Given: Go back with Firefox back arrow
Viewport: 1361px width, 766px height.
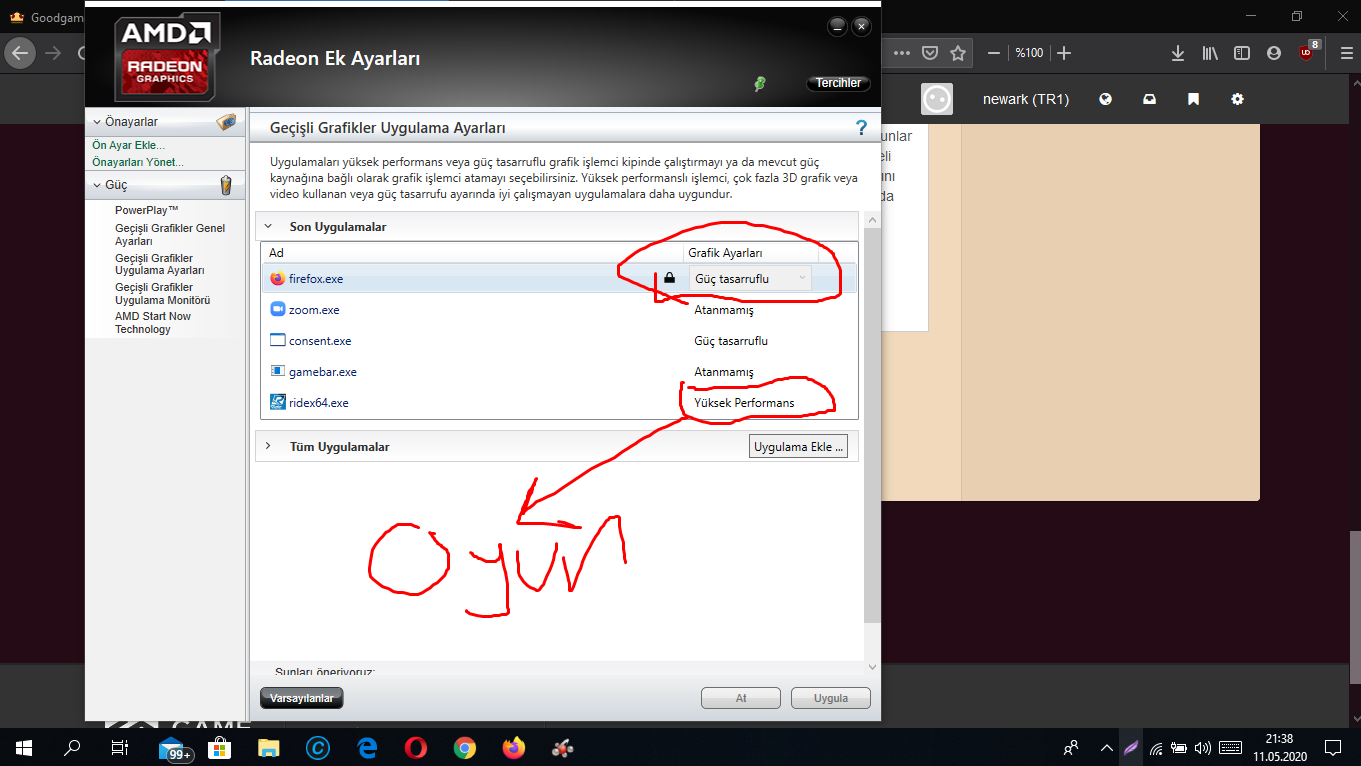Looking at the screenshot, I should (x=21, y=53).
